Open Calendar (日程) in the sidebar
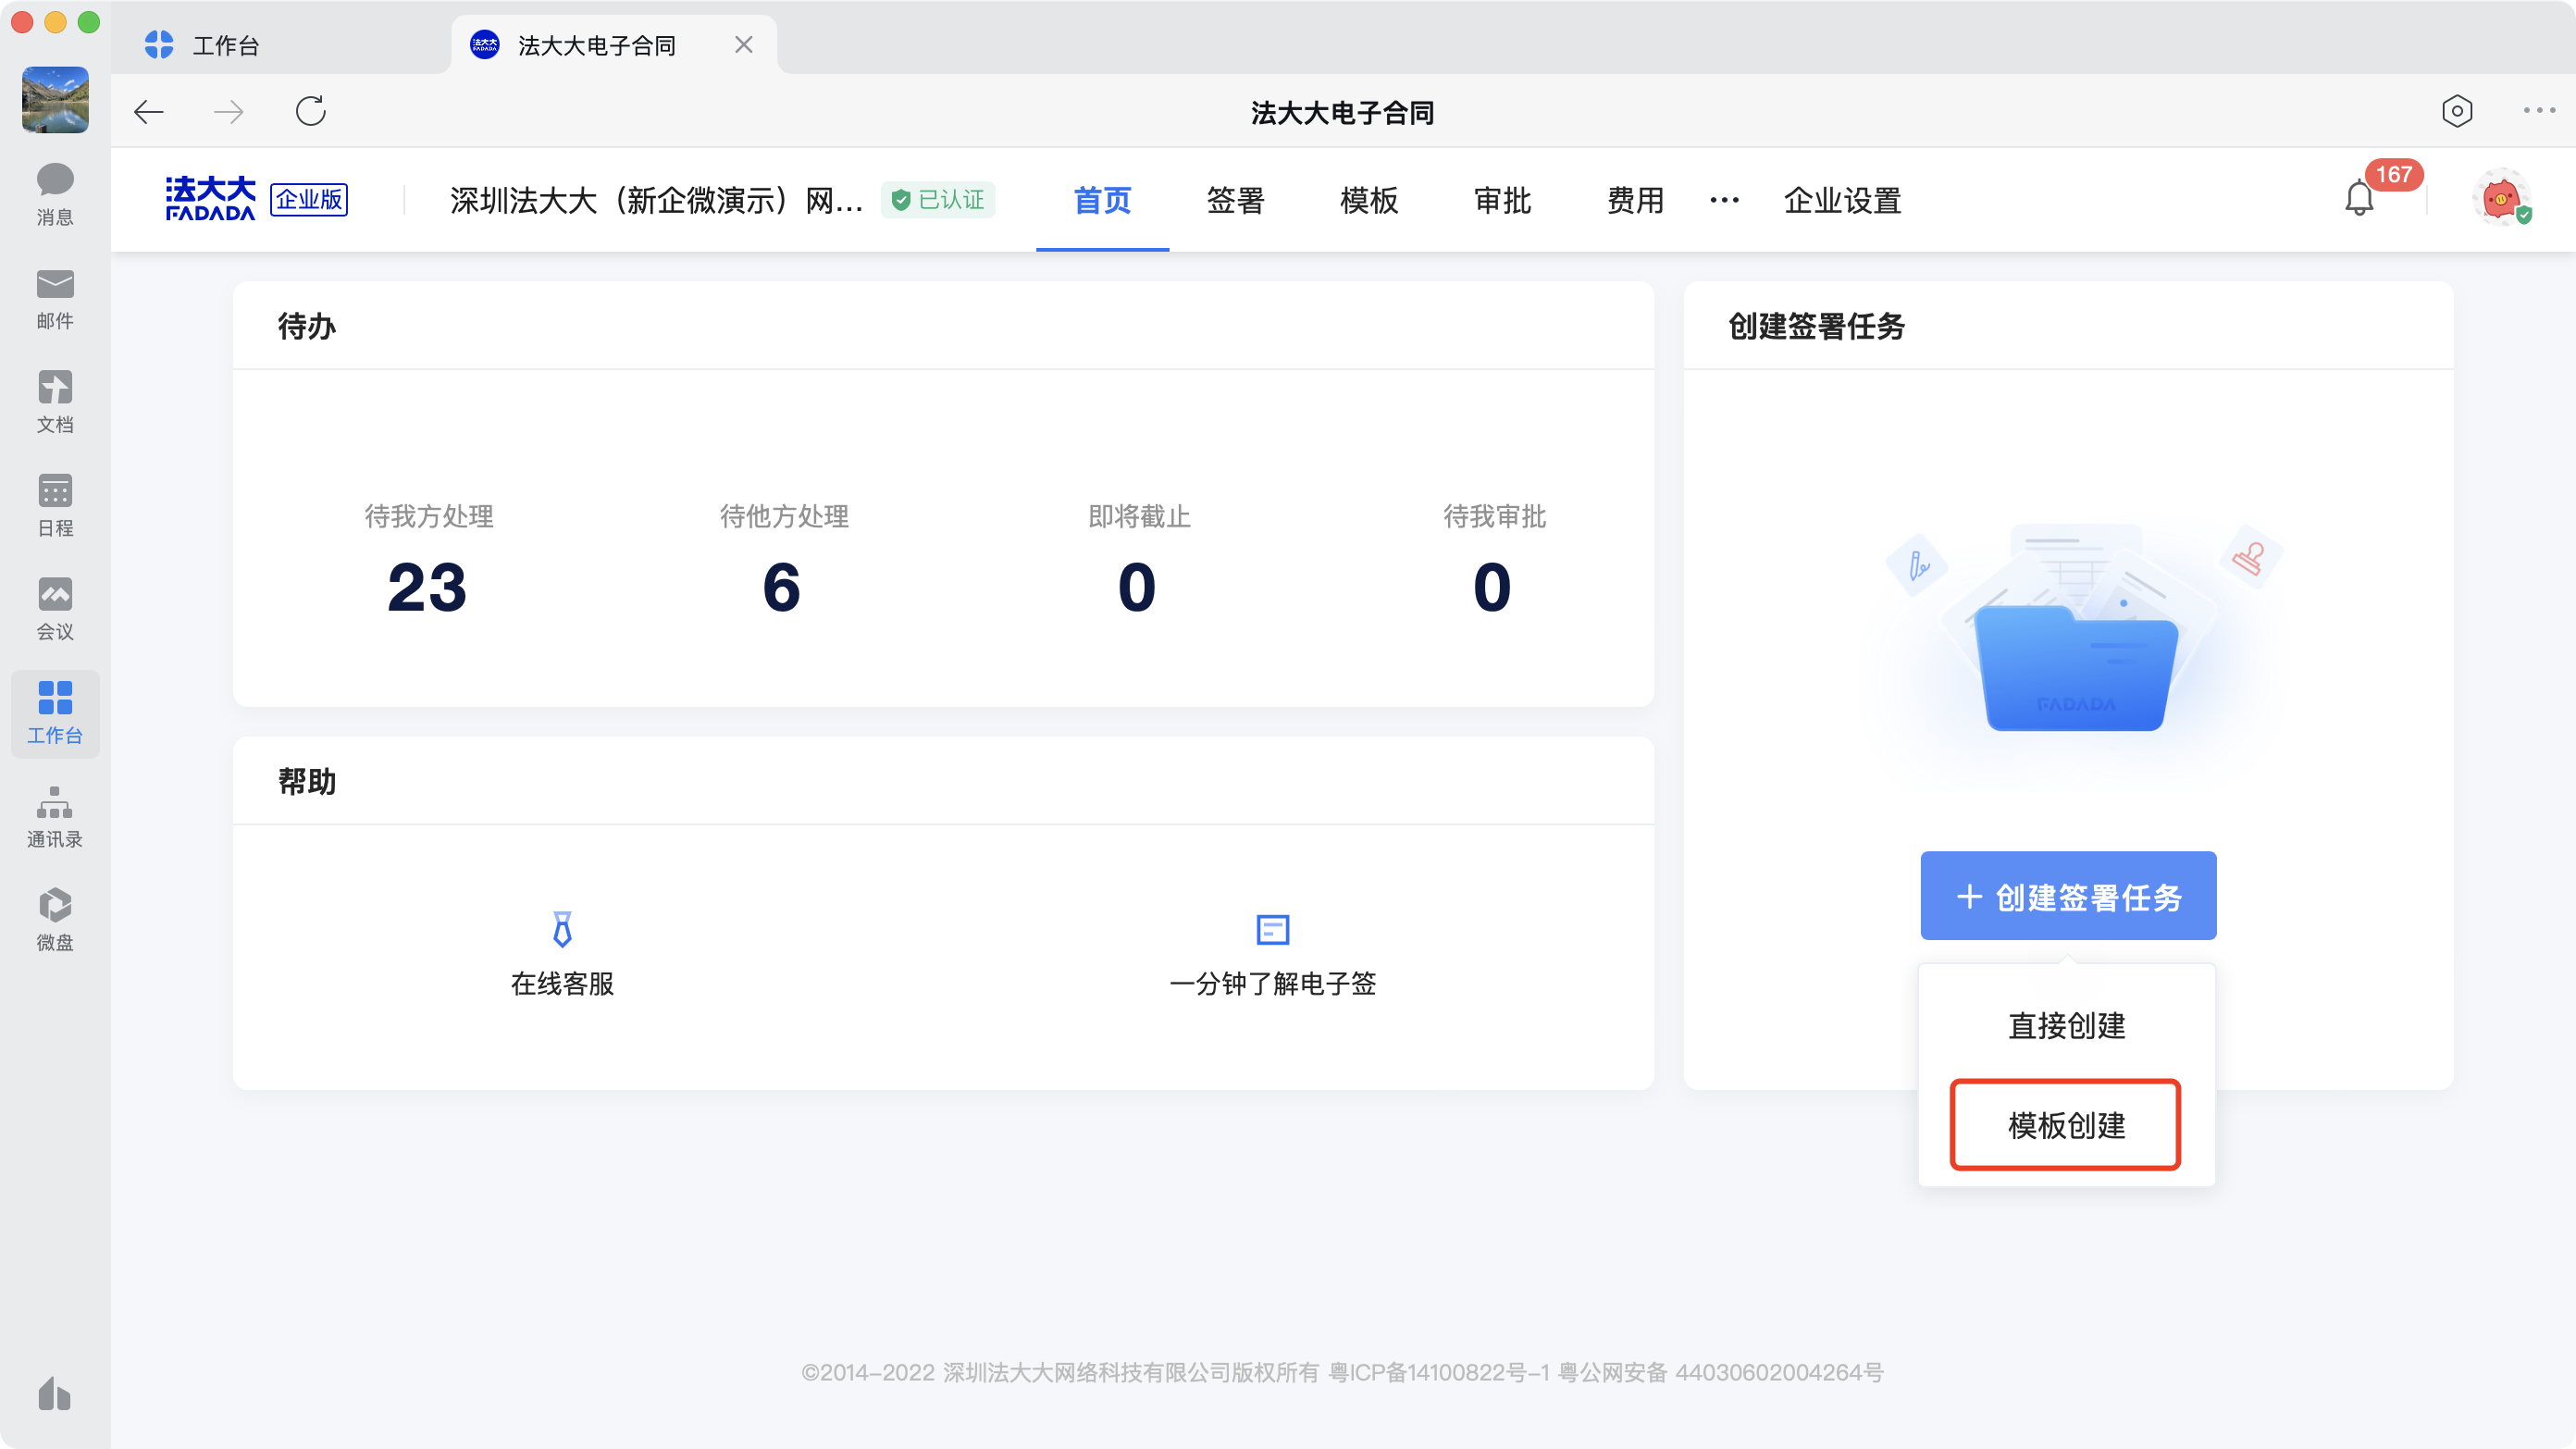 point(55,506)
